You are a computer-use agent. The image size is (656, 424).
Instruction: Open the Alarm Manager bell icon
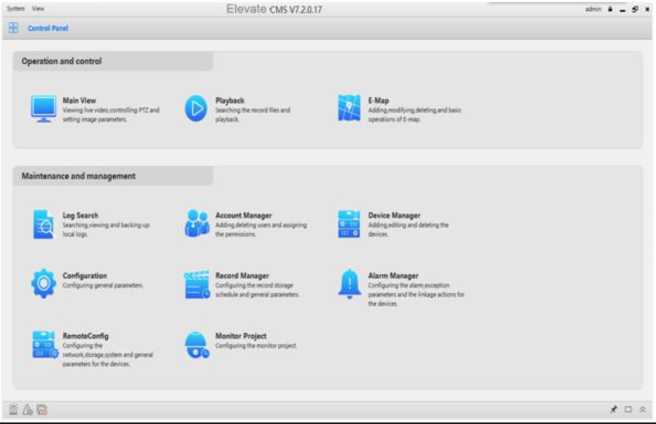click(x=349, y=284)
